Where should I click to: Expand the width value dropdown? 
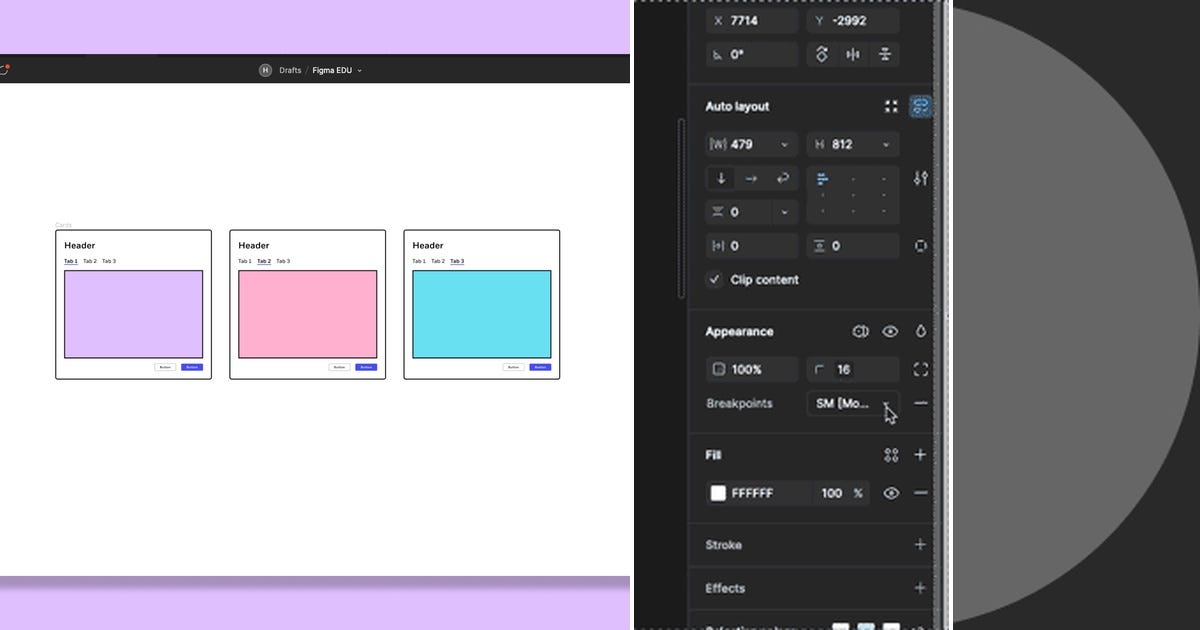pos(783,144)
